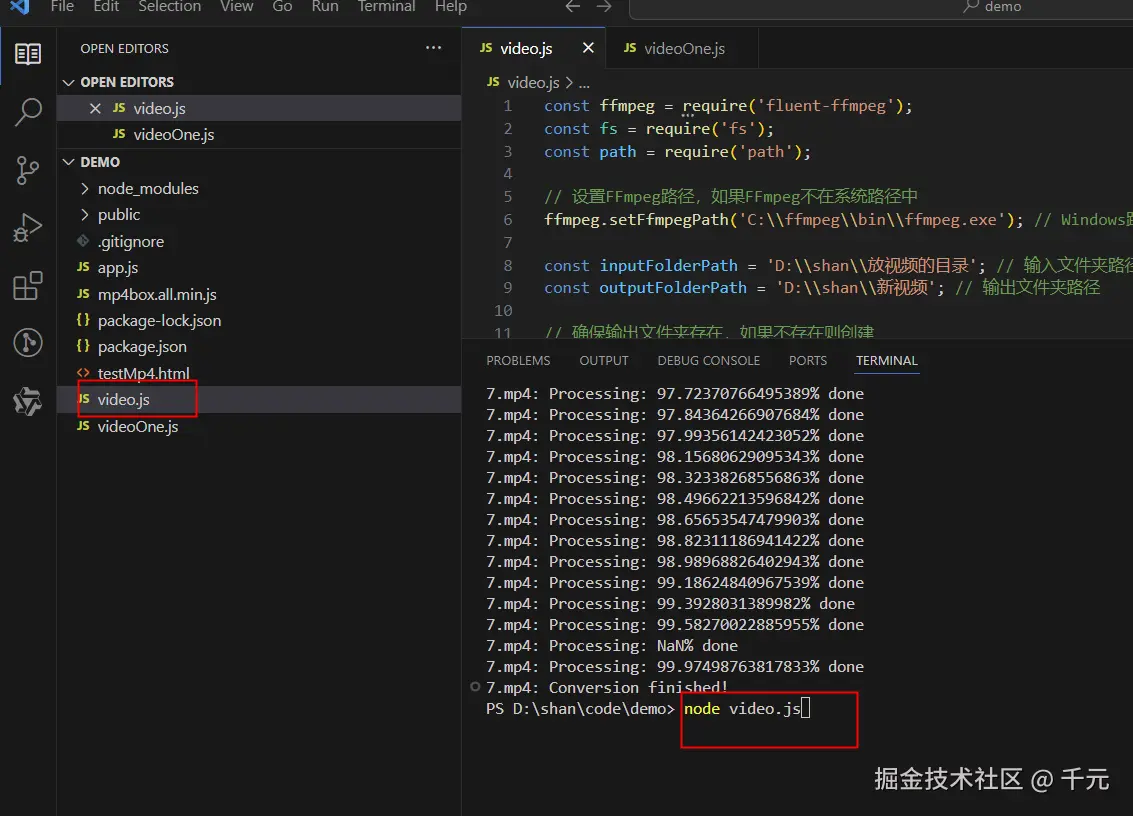Open the Edit menu
The width and height of the screenshot is (1133, 816).
point(106,7)
